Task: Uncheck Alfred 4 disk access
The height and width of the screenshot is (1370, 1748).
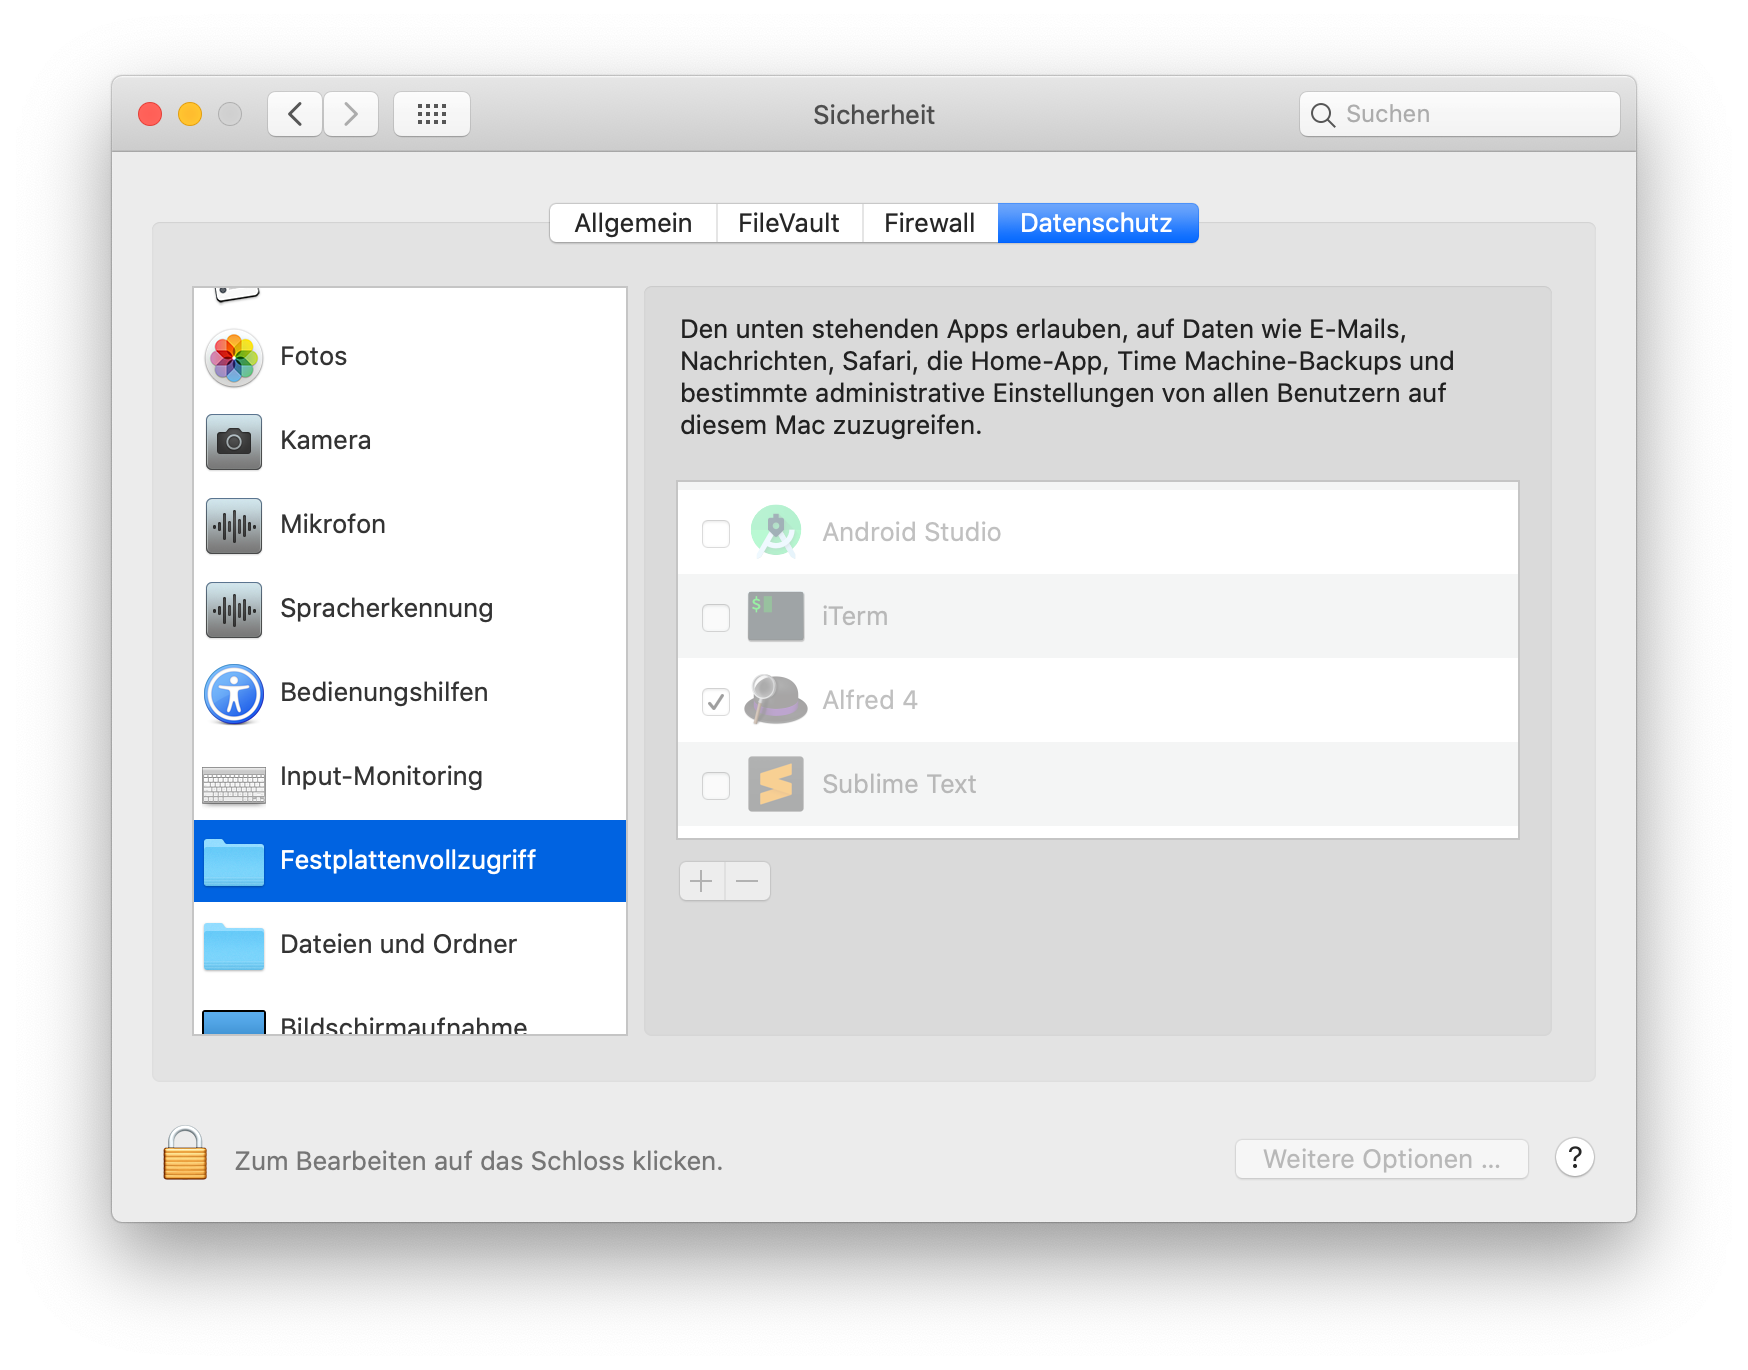Action: pyautogui.click(x=715, y=701)
